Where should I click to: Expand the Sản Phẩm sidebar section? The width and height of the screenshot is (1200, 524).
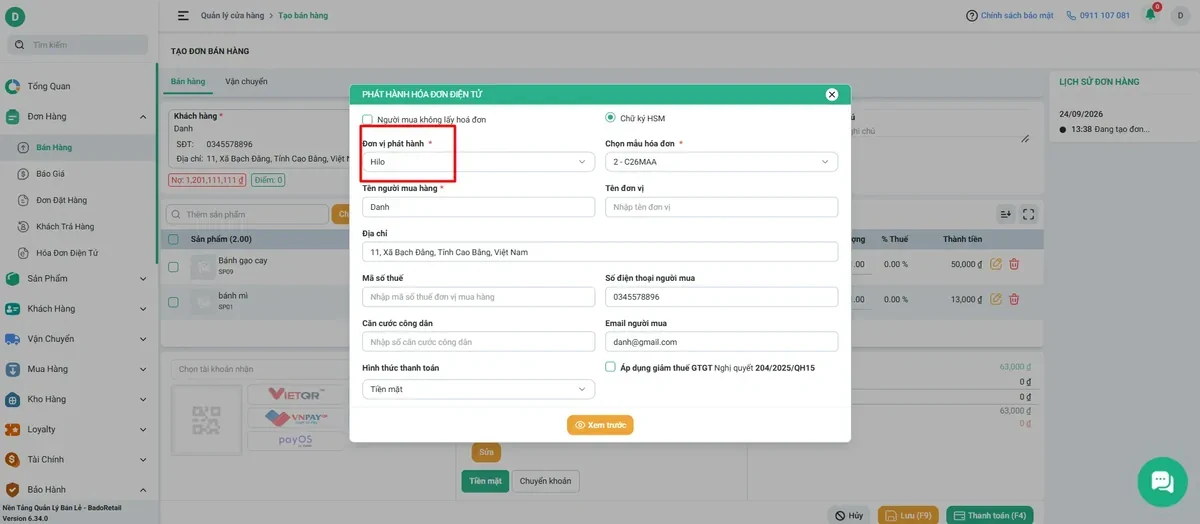click(78, 279)
